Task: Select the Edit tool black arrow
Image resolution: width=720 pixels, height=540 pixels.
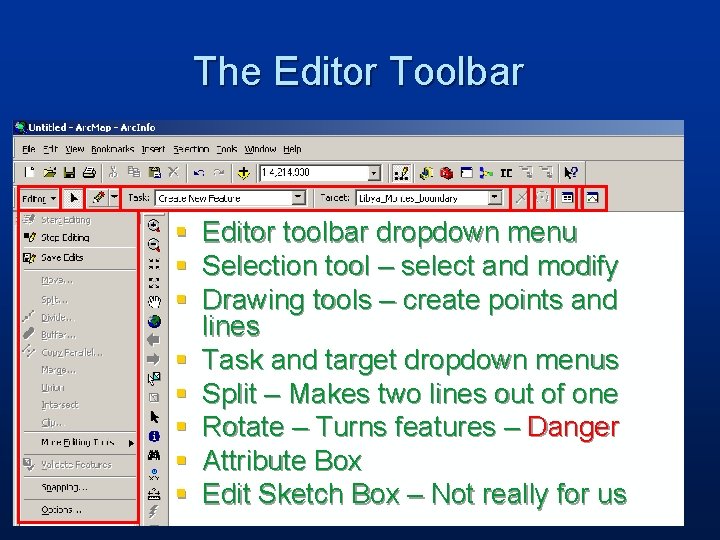Action: pyautogui.click(x=73, y=198)
